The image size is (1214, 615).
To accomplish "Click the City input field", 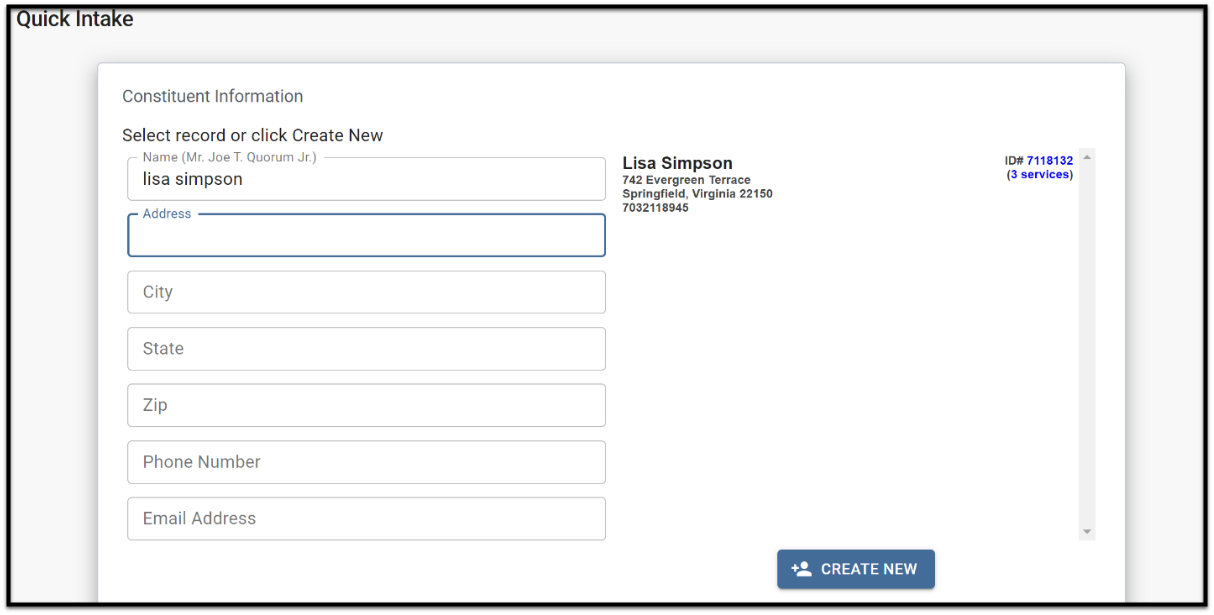I will coord(366,292).
